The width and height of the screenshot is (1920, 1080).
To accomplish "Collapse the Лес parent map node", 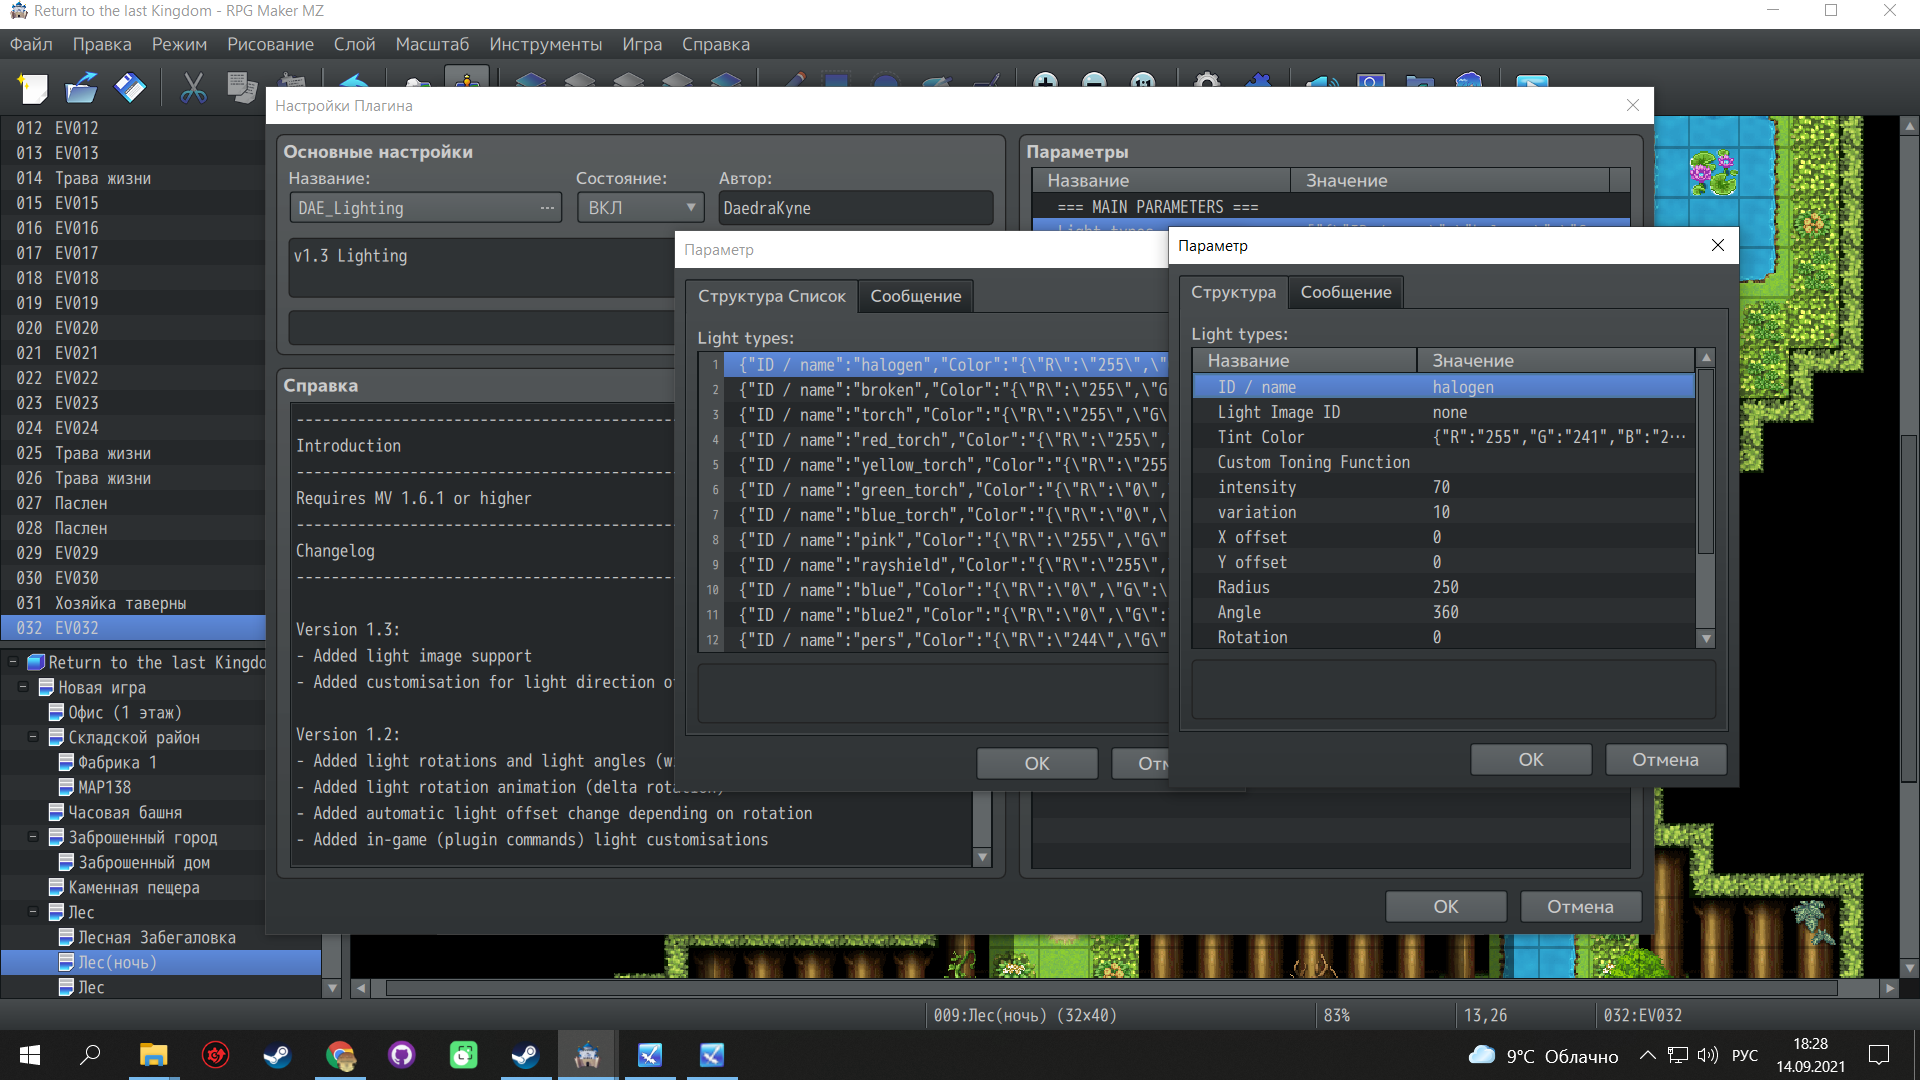I will pos(33,912).
